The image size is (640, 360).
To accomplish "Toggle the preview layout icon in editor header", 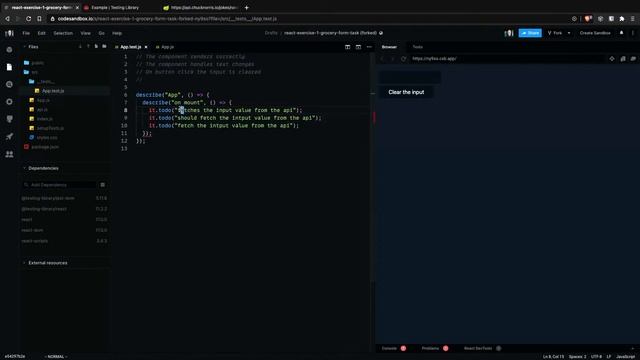I will click(358, 47).
